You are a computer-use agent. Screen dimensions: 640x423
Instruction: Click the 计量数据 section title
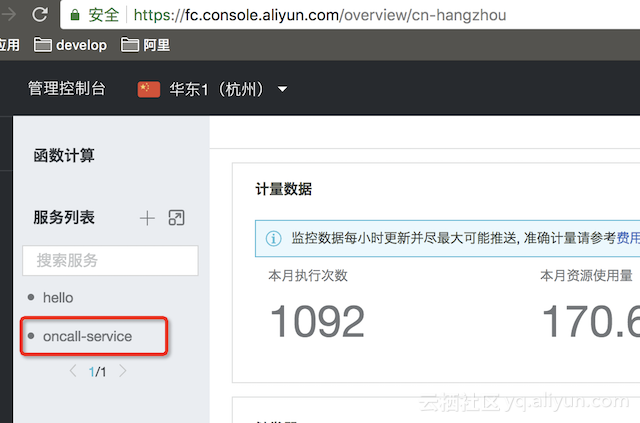pos(284,189)
